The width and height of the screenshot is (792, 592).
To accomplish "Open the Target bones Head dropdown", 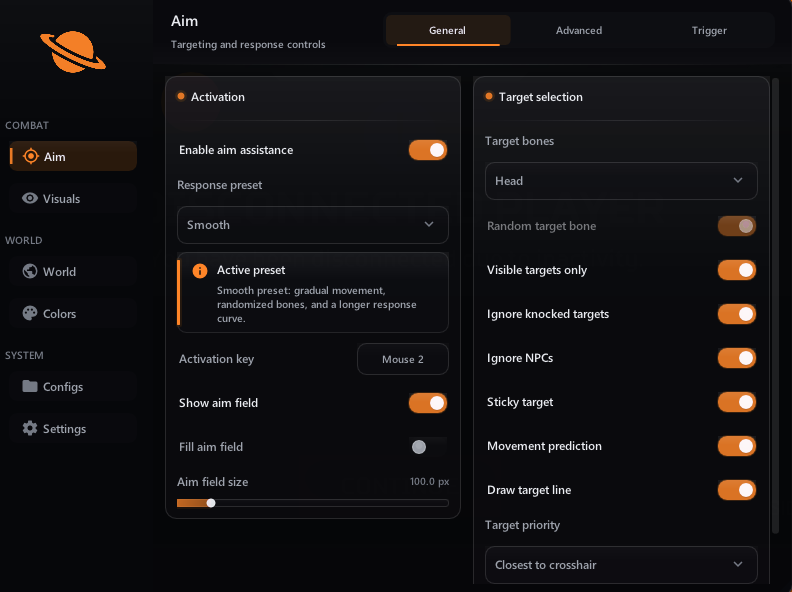I will click(x=621, y=181).
